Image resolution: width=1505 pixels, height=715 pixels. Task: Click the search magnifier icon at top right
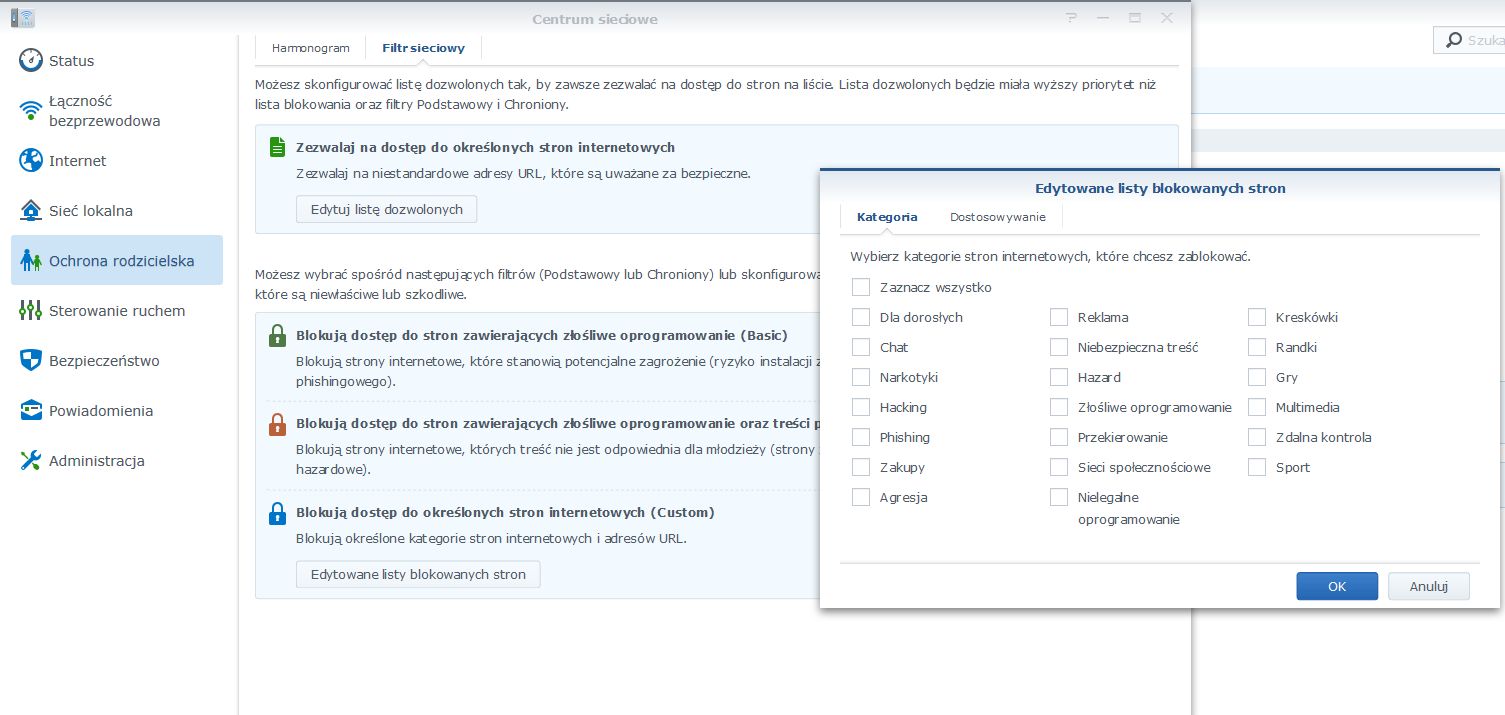coord(1452,40)
